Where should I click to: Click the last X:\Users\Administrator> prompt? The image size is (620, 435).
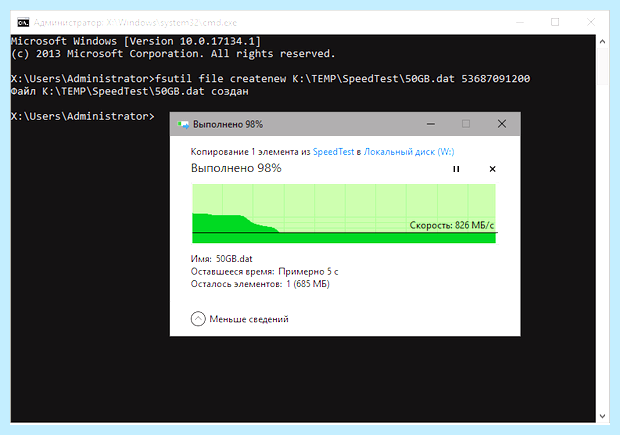[x=83, y=116]
